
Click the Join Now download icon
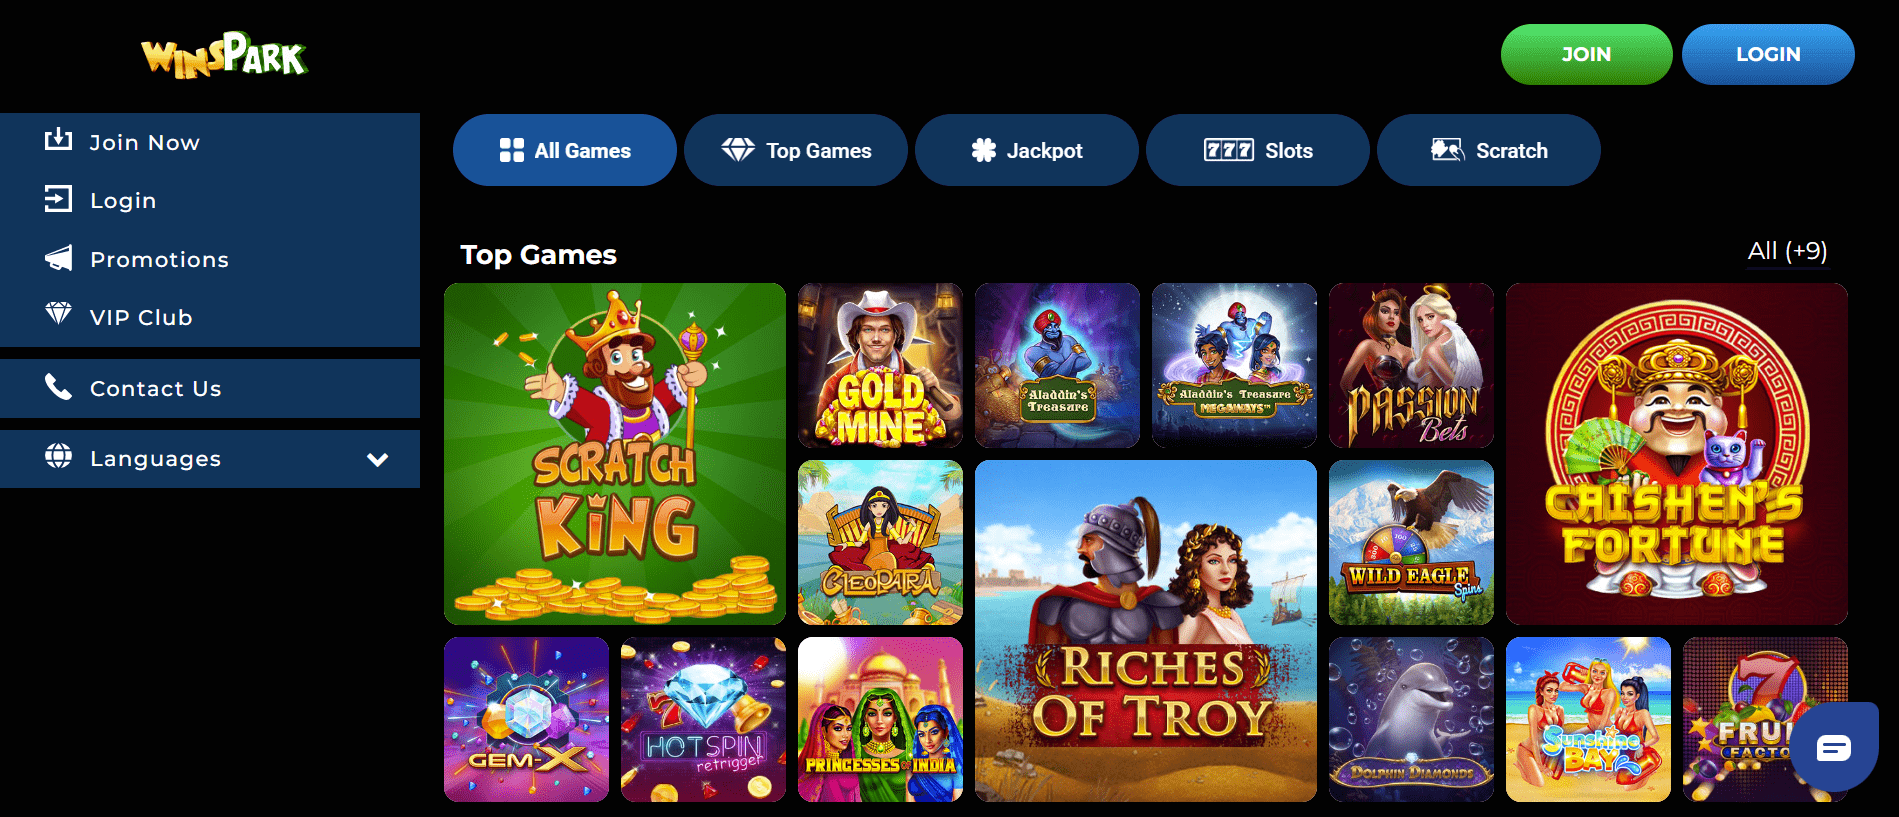click(58, 140)
